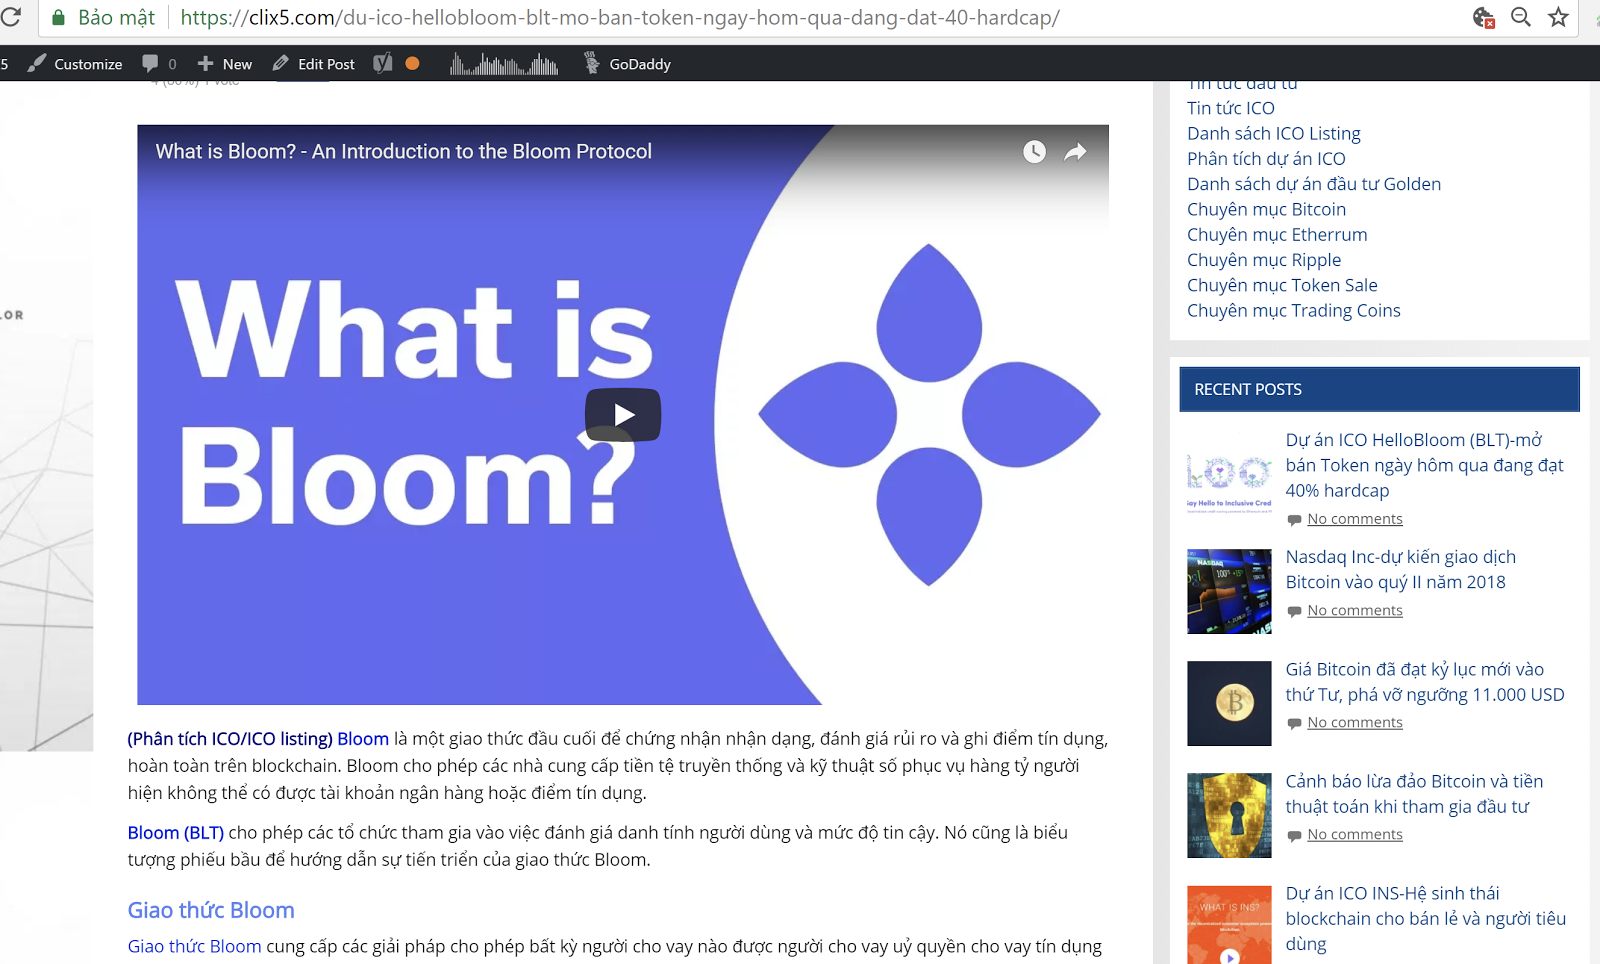Click the WHAT IS INS video thumbnail
Viewport: 1600px width, 964px height.
[x=1229, y=925]
